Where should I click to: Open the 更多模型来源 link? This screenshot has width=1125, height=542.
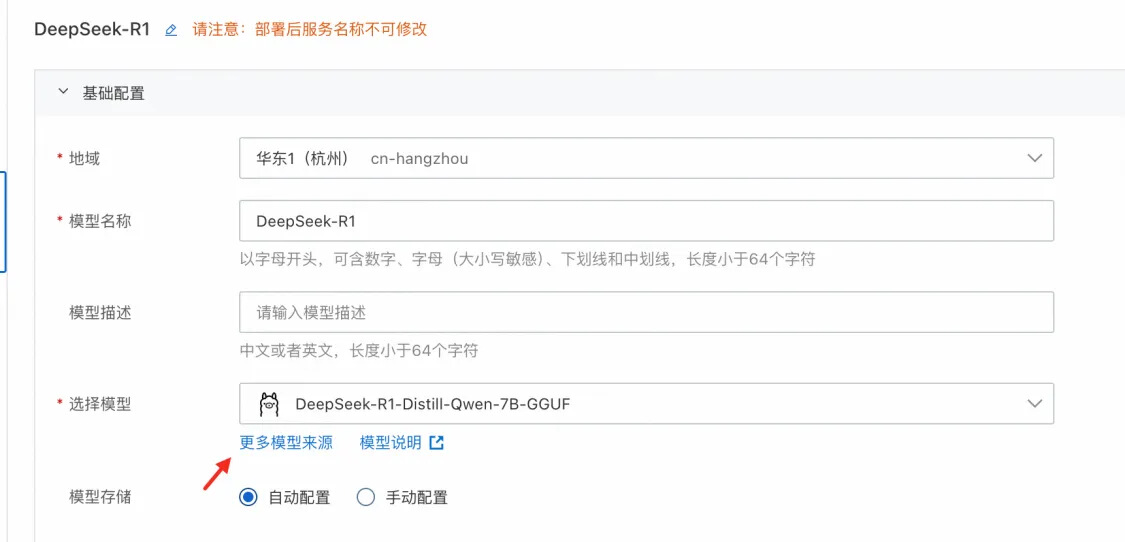[286, 442]
